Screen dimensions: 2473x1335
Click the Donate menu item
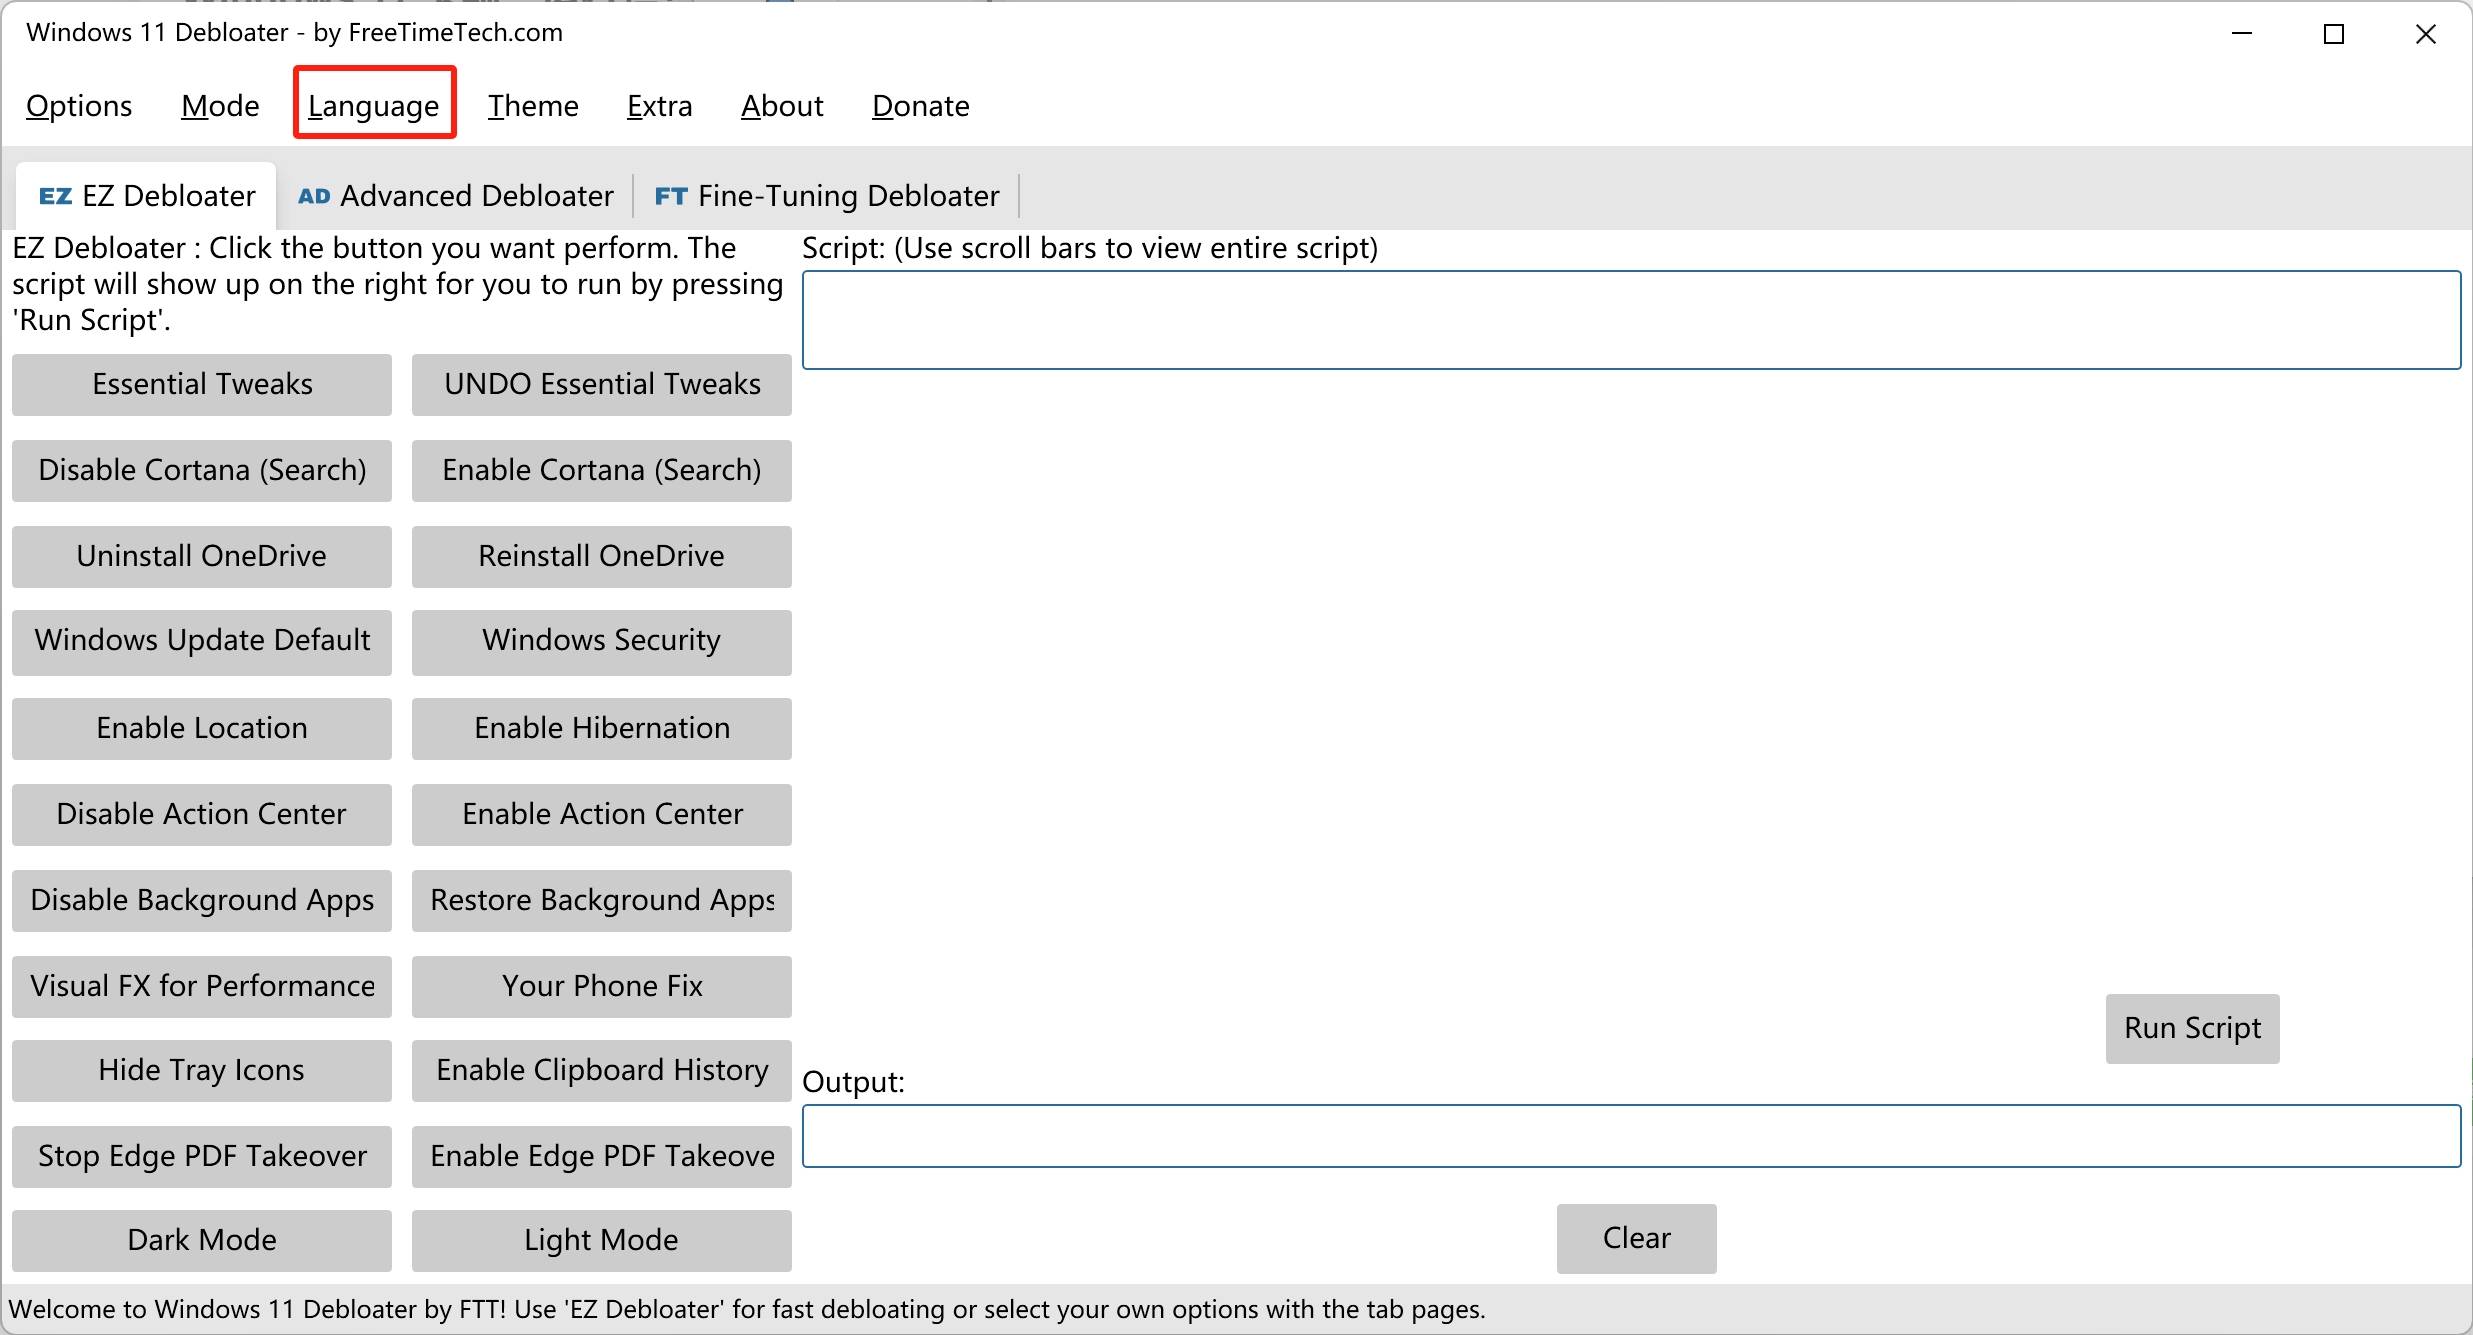[x=920, y=106]
